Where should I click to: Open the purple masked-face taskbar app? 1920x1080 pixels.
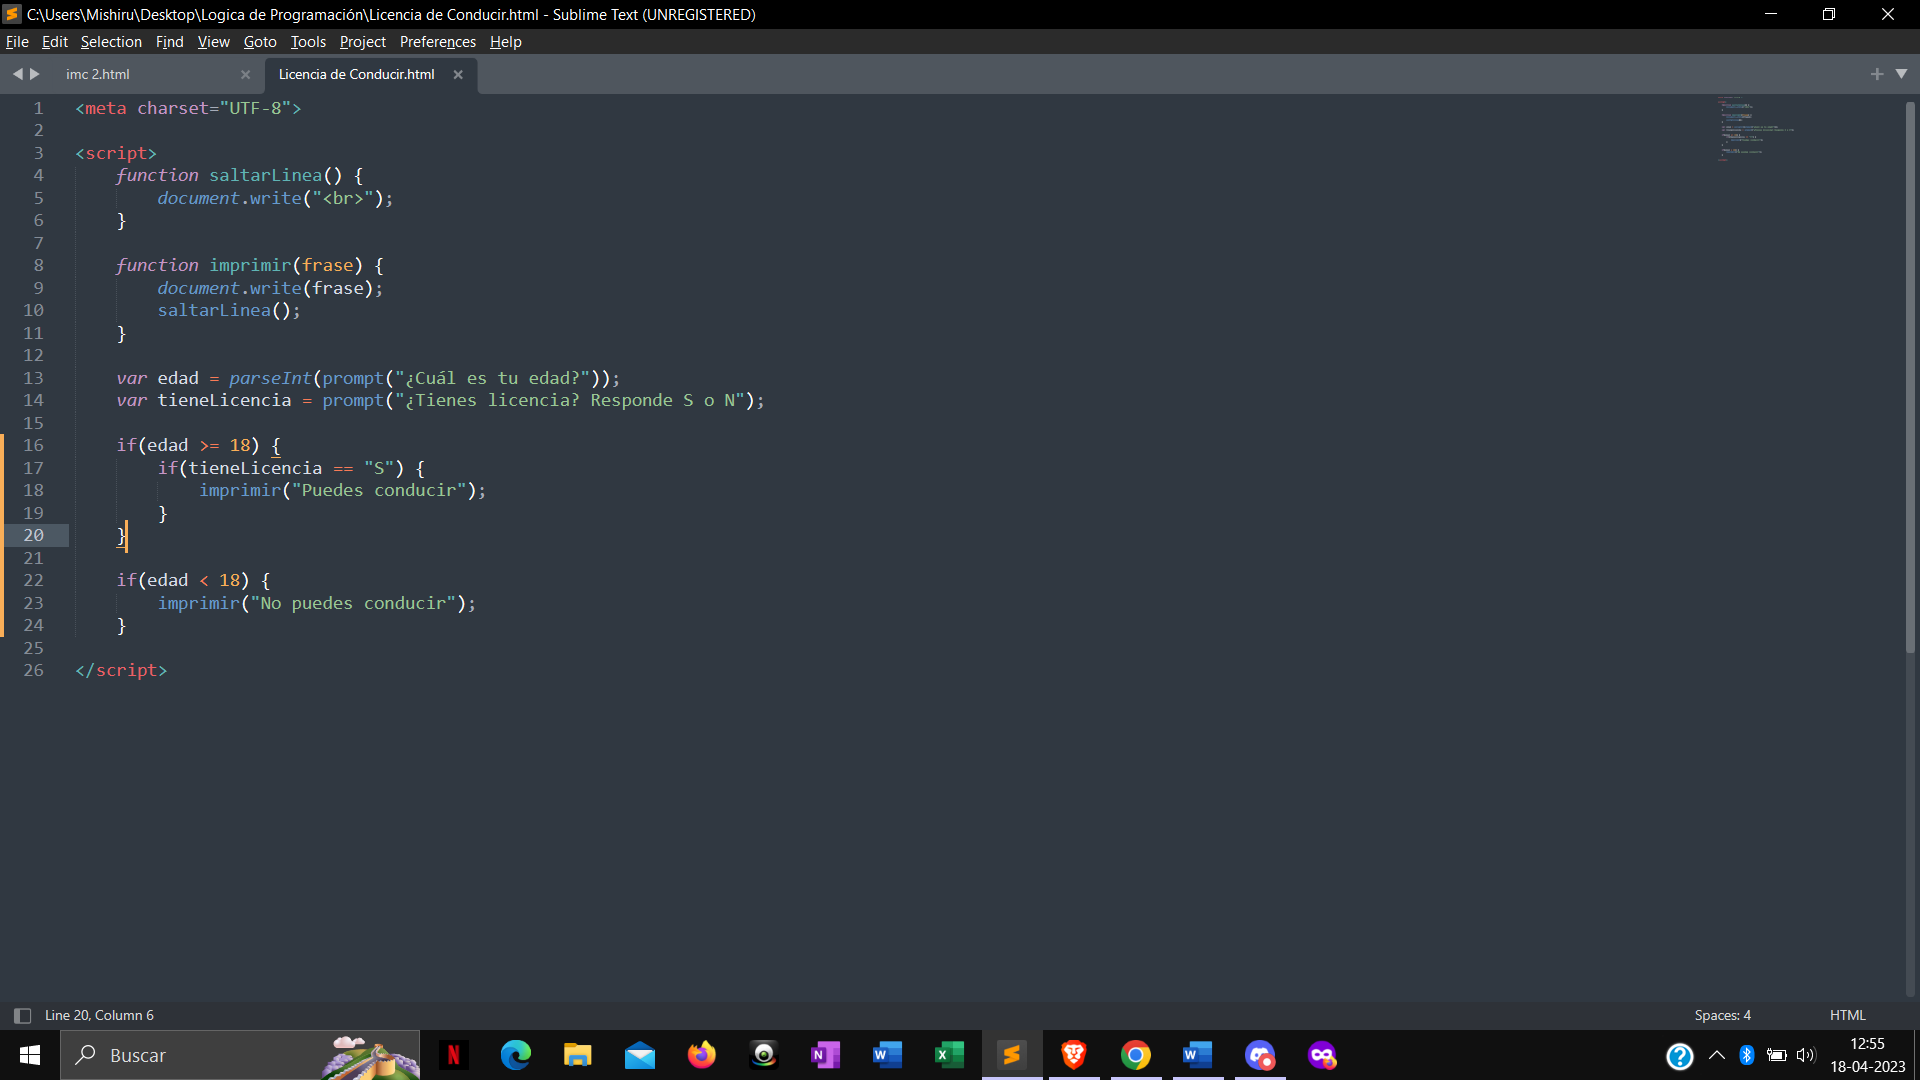[1321, 1055]
